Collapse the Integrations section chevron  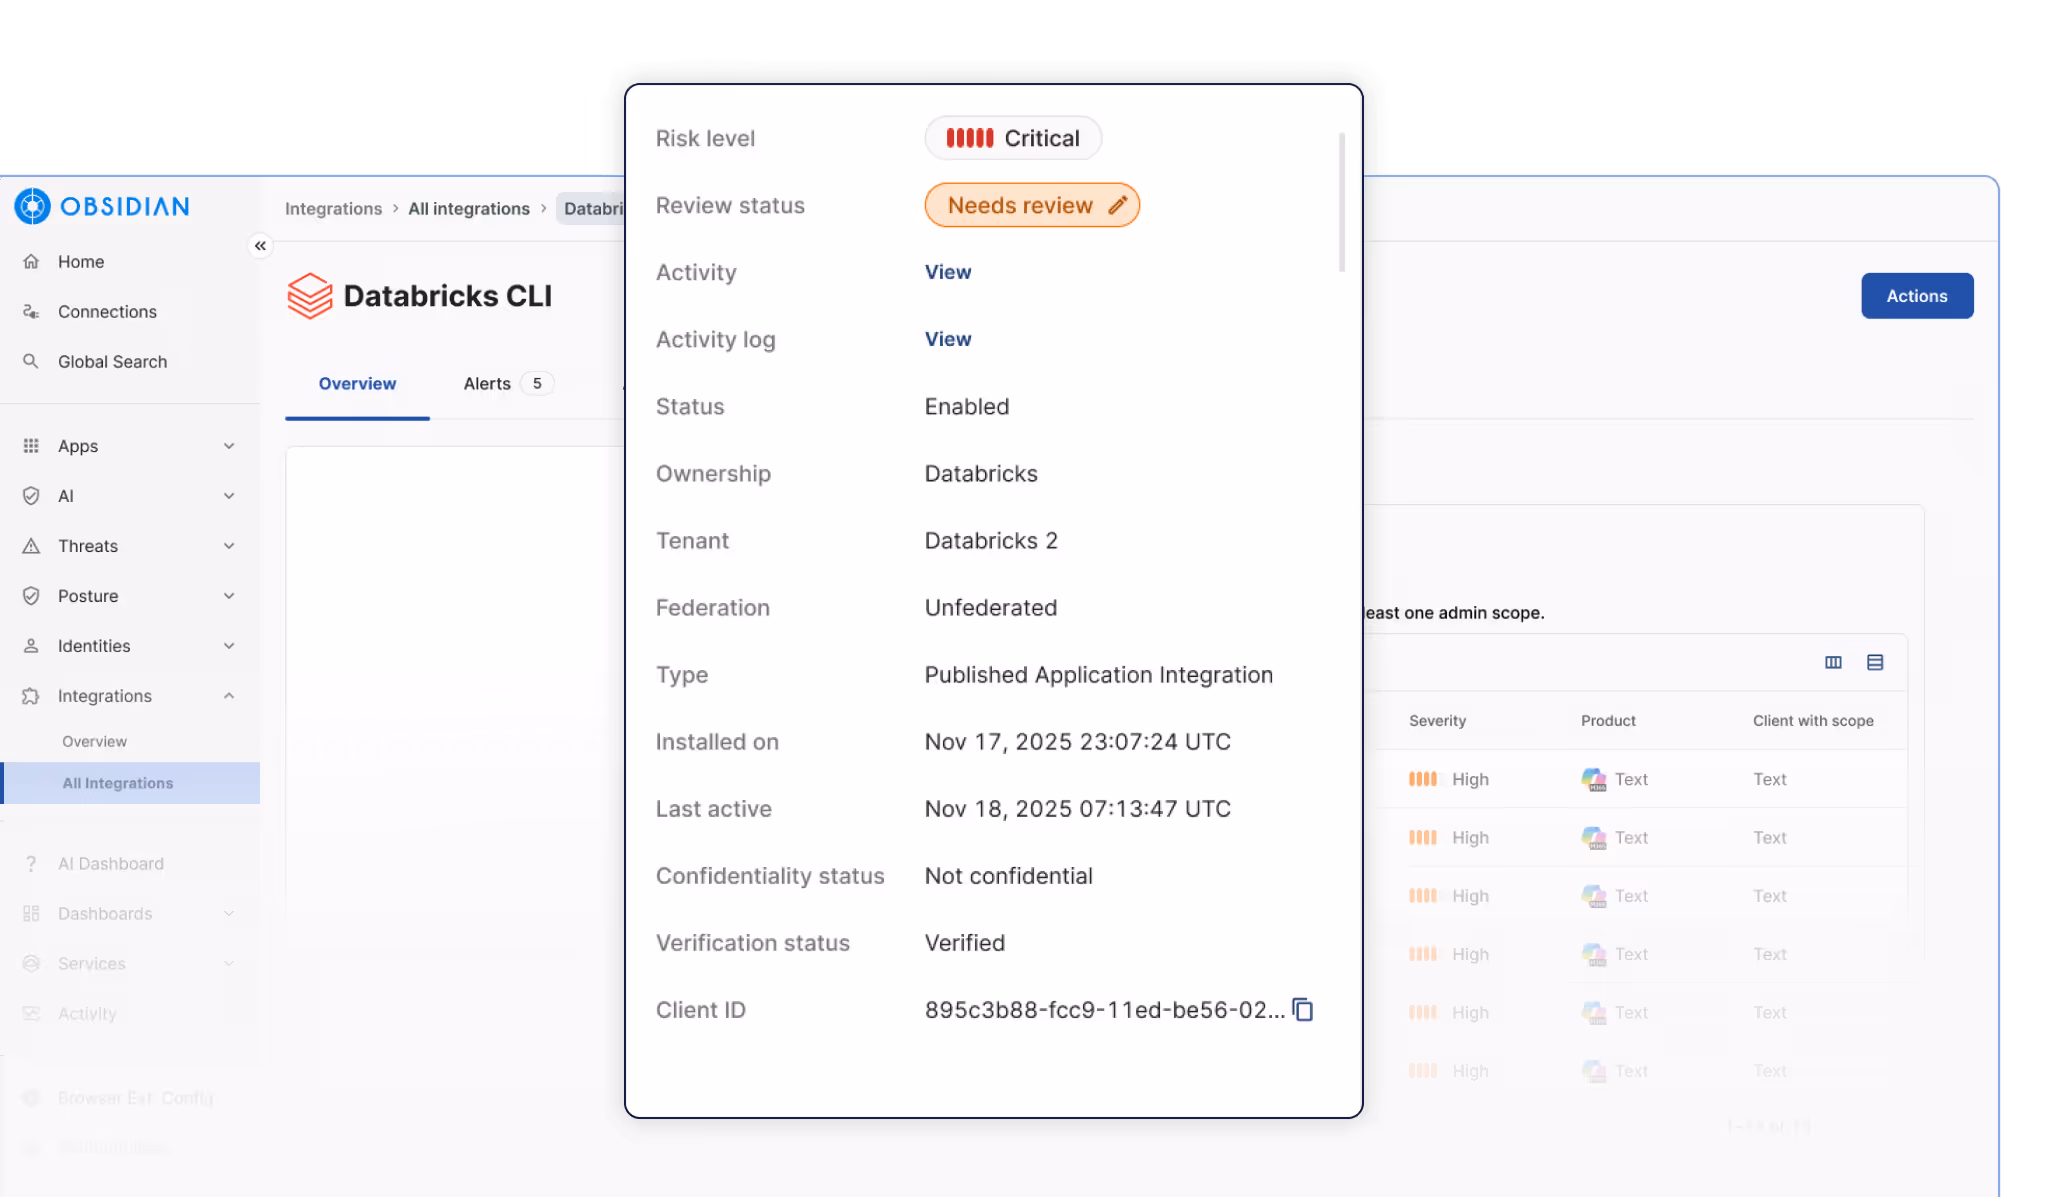pos(229,696)
